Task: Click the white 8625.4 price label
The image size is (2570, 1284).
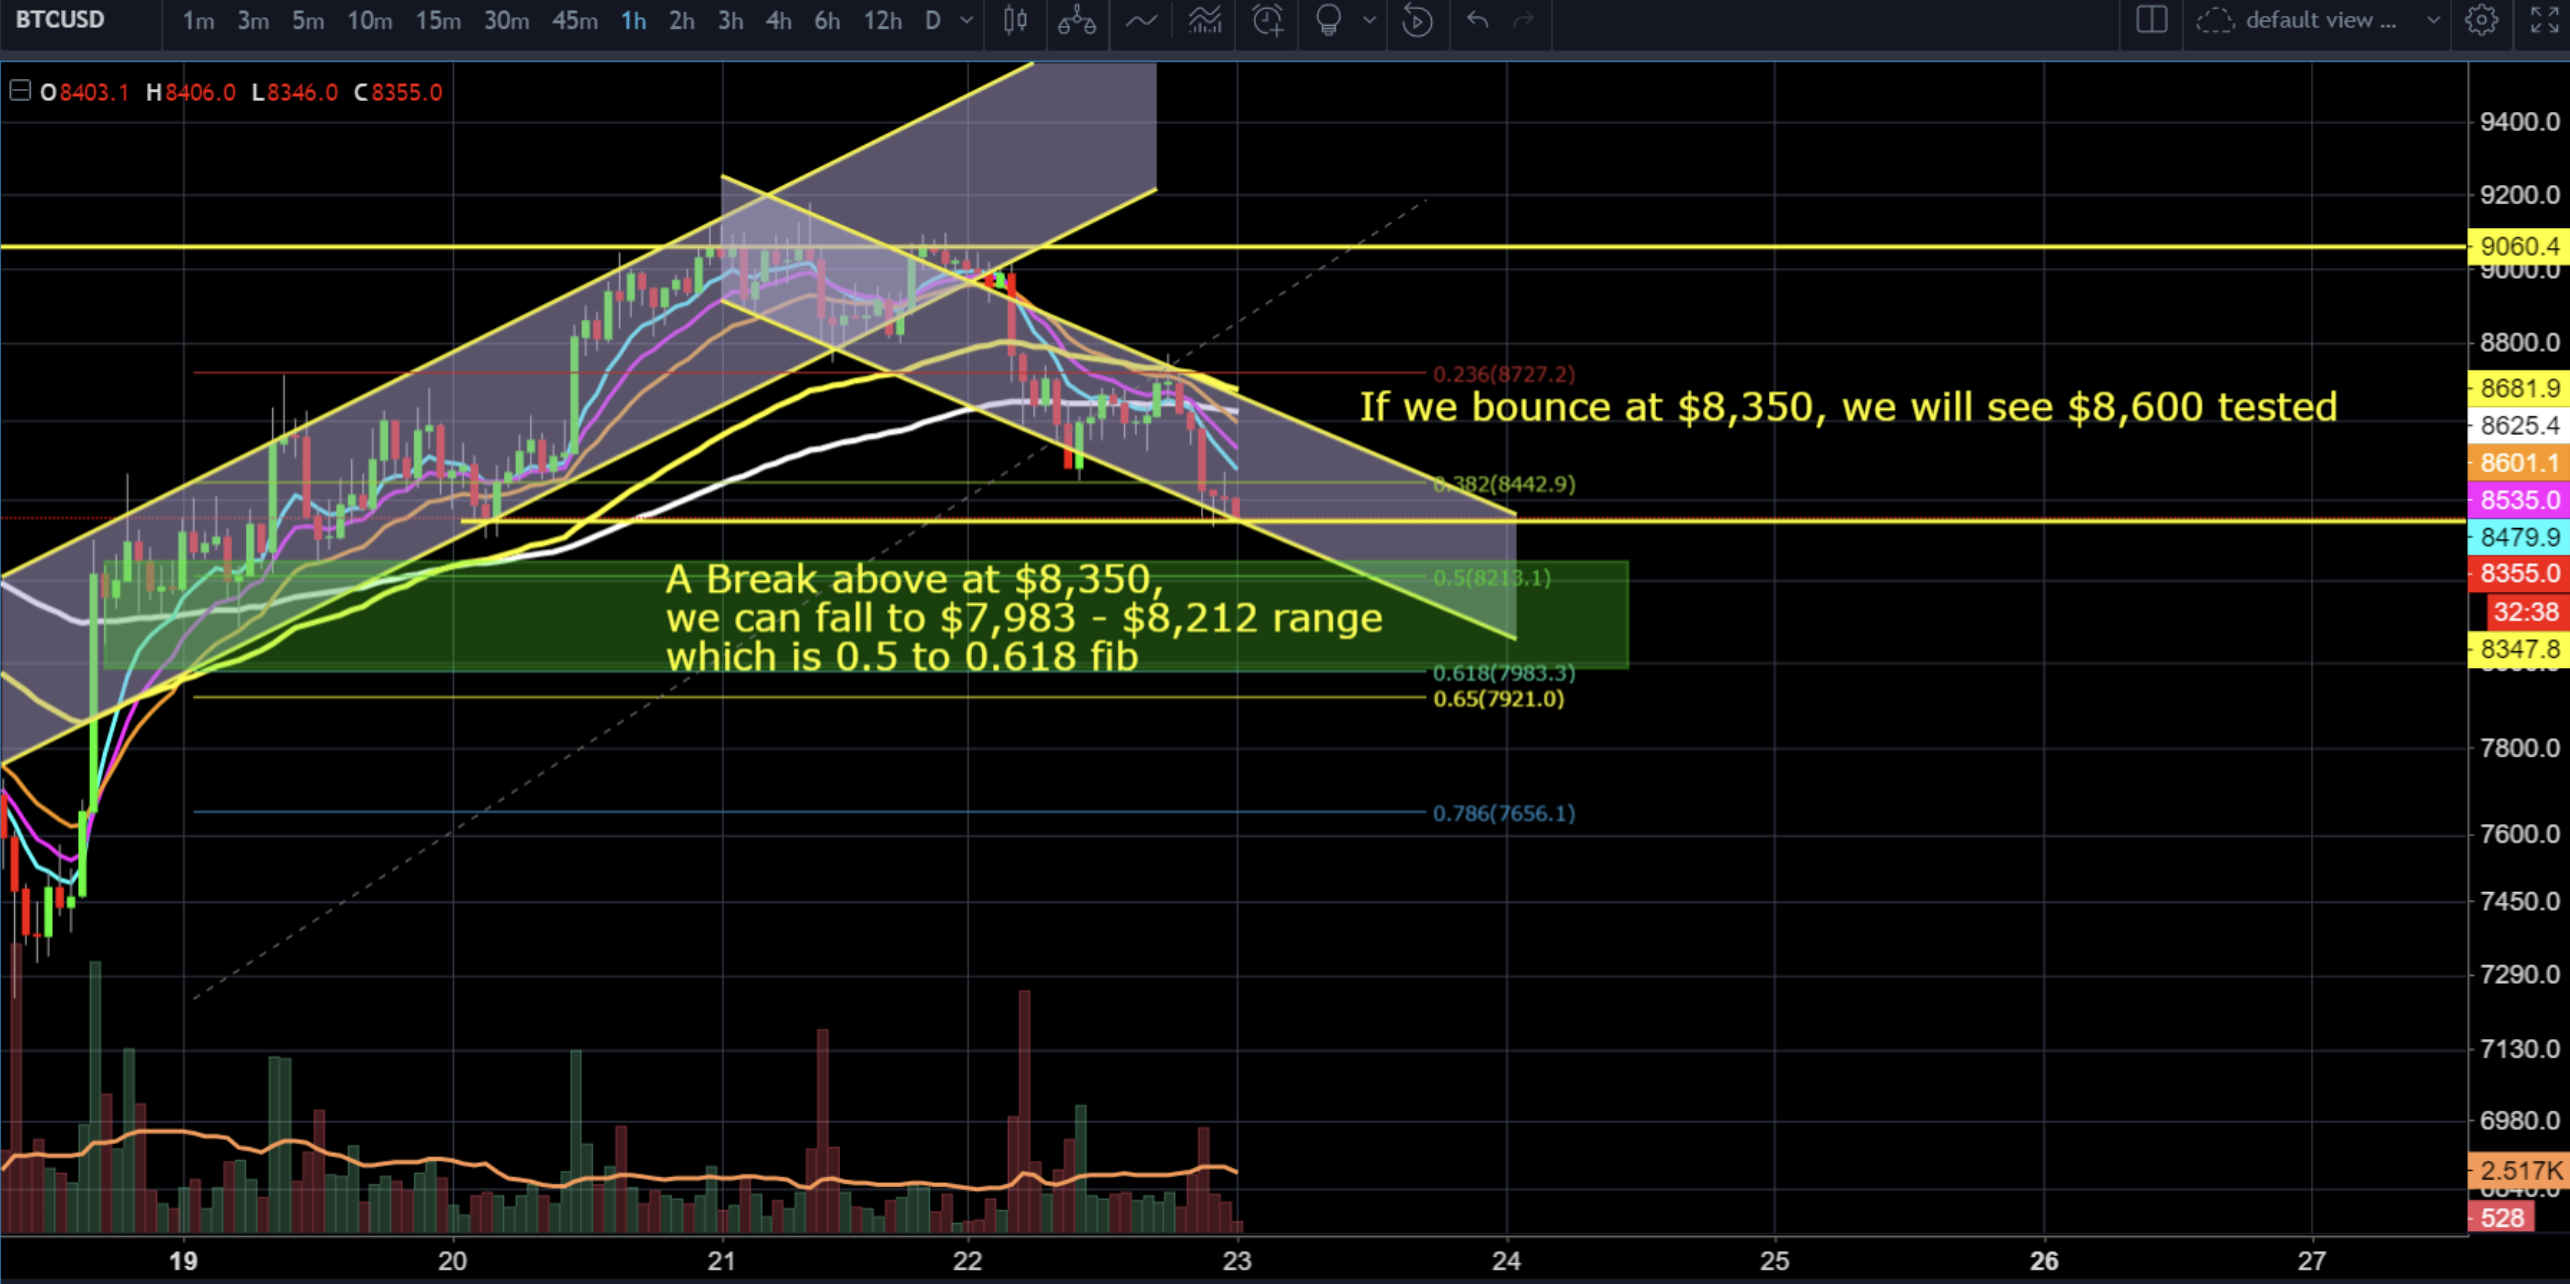Action: pos(2518,426)
